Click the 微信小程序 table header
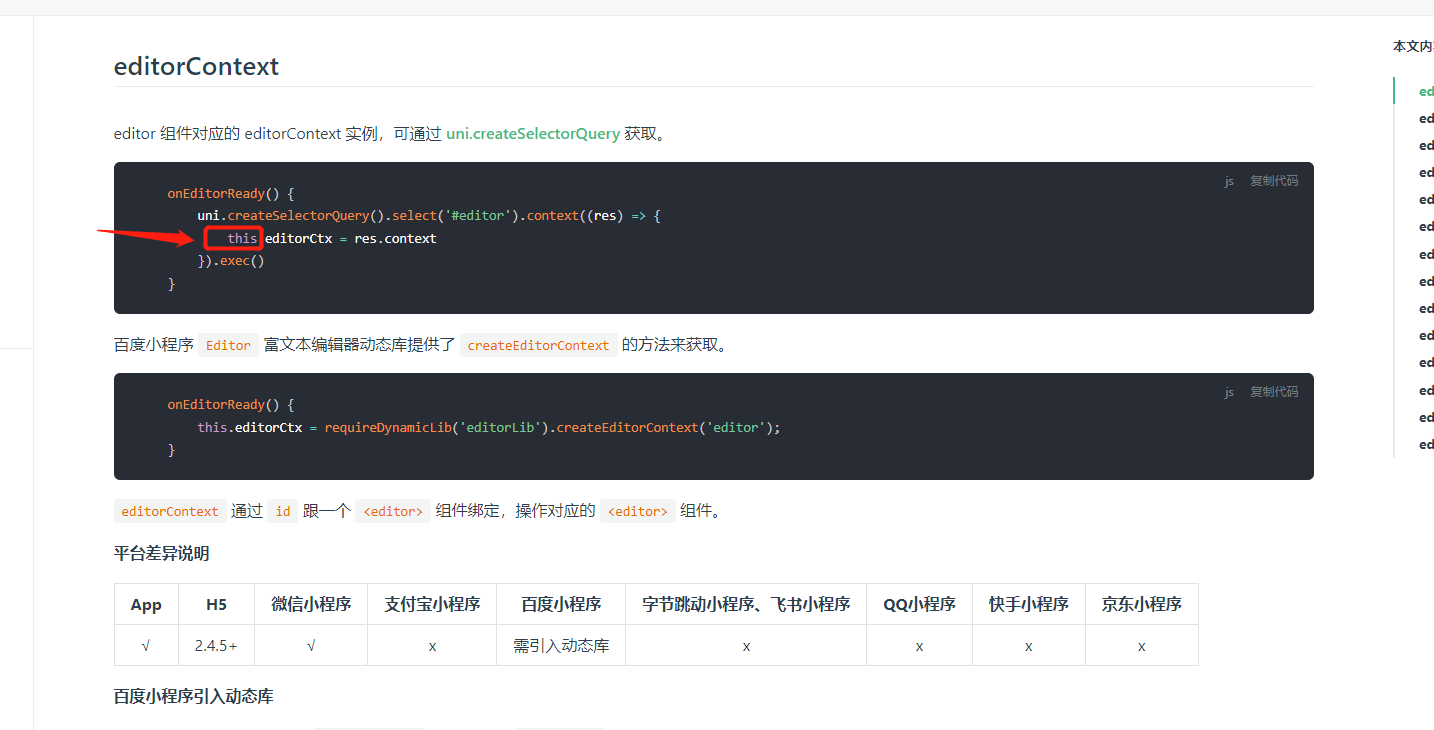Screen dimensions: 1434x730 311,604
